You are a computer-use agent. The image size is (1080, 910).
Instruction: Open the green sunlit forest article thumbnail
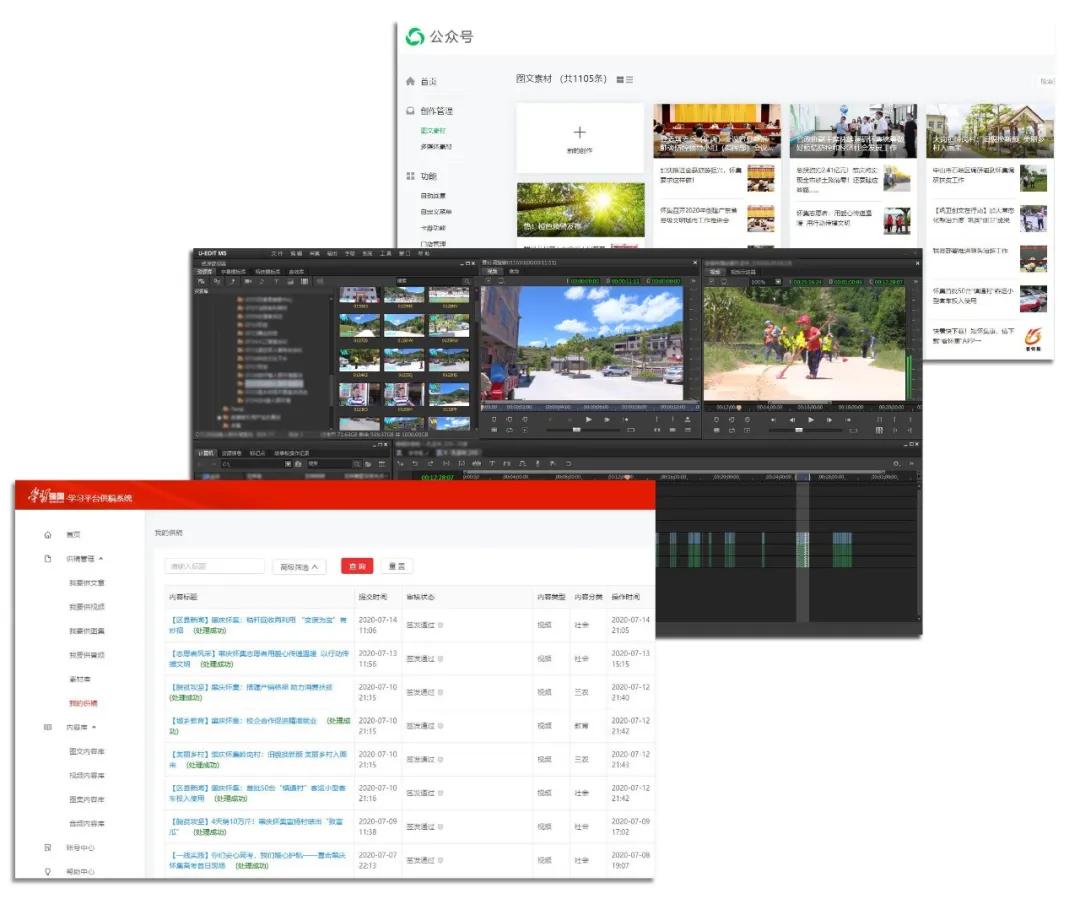[581, 209]
